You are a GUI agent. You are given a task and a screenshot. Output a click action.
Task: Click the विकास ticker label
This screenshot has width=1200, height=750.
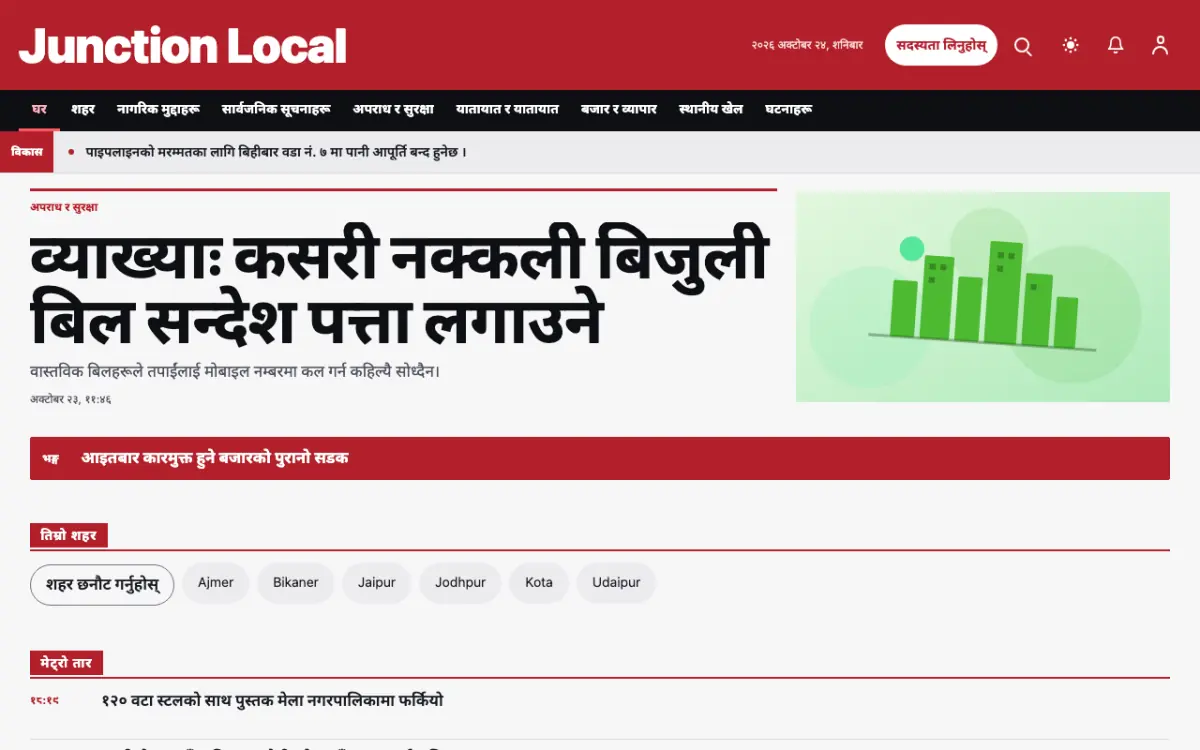coord(27,152)
